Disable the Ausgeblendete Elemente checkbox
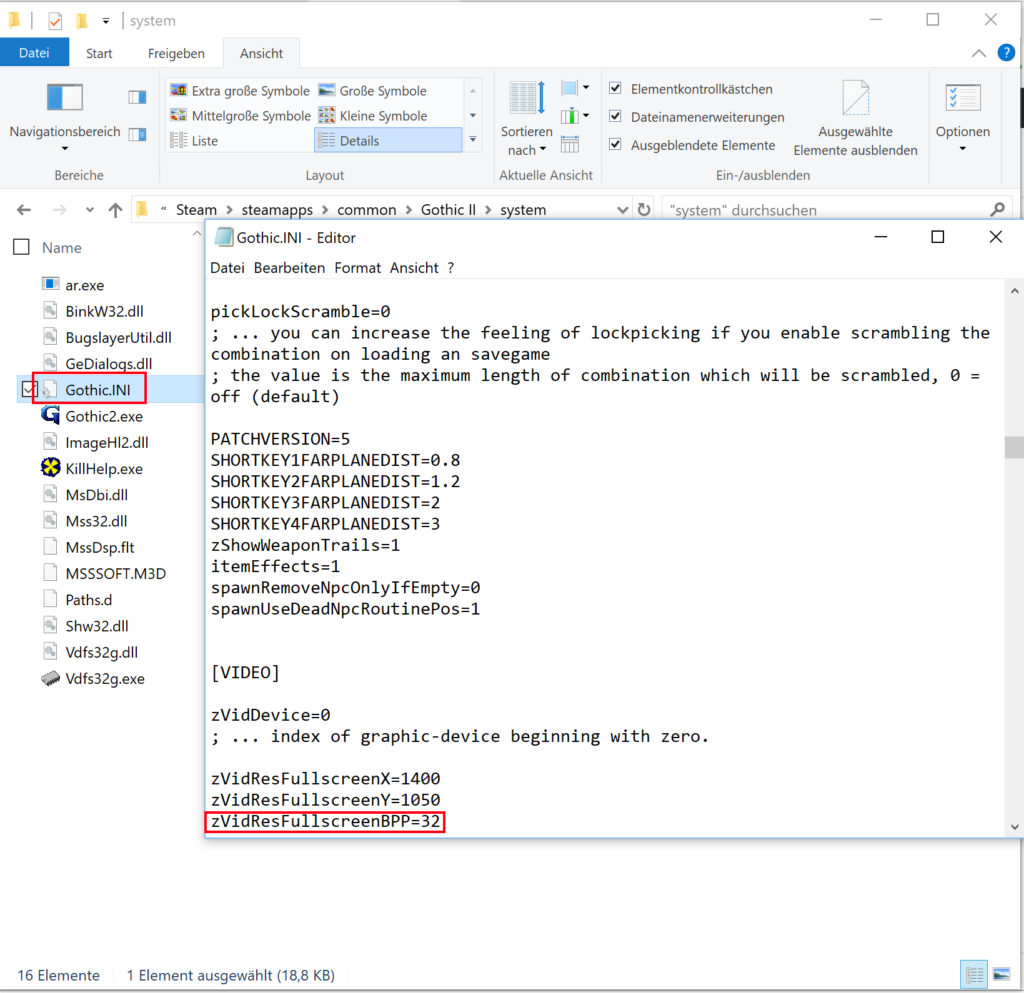This screenshot has width=1024, height=993. click(x=616, y=145)
